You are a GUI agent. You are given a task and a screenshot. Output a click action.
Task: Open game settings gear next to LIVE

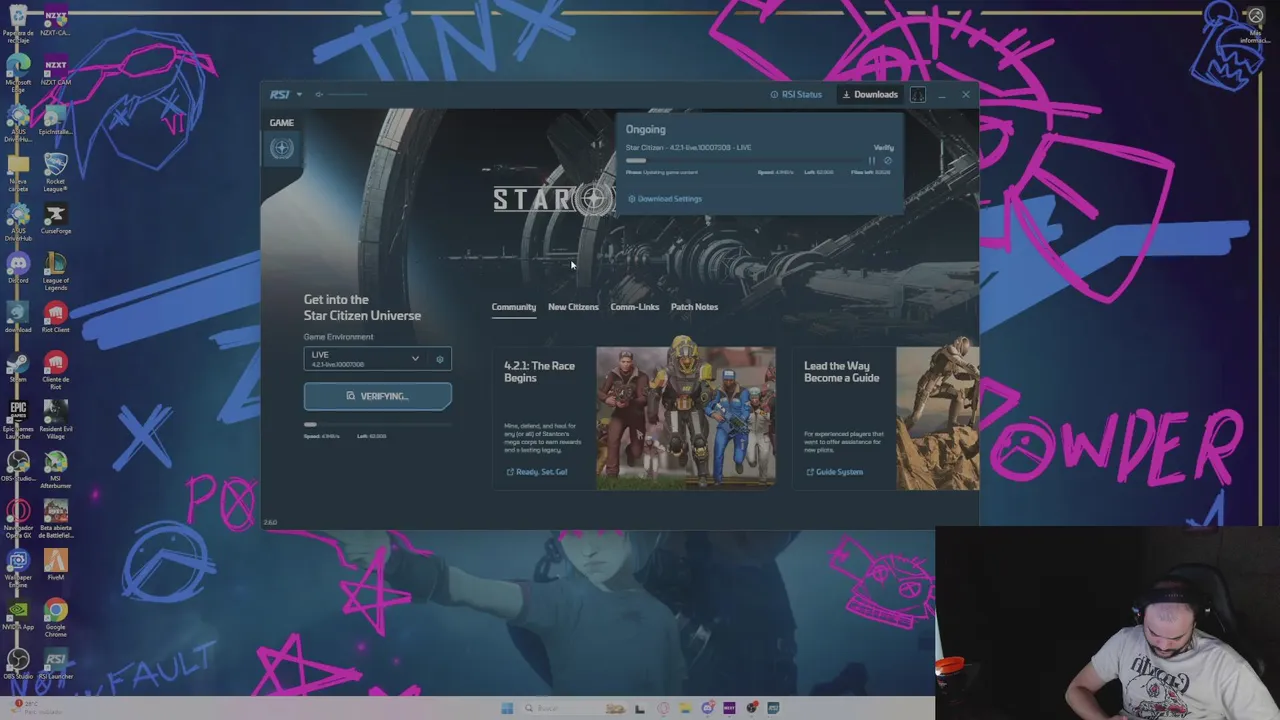tap(440, 359)
